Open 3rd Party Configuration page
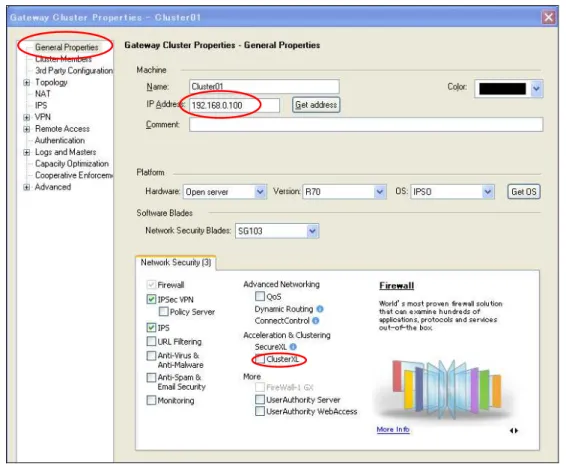566x466 pixels. [x=74, y=70]
